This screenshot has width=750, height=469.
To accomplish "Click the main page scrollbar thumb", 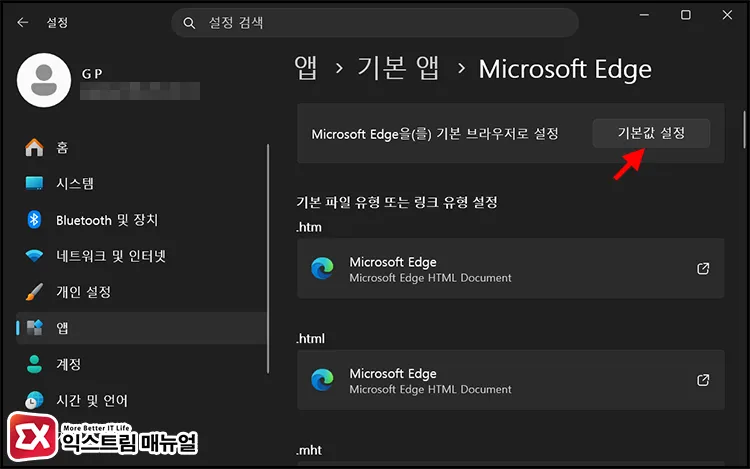I will (744, 130).
